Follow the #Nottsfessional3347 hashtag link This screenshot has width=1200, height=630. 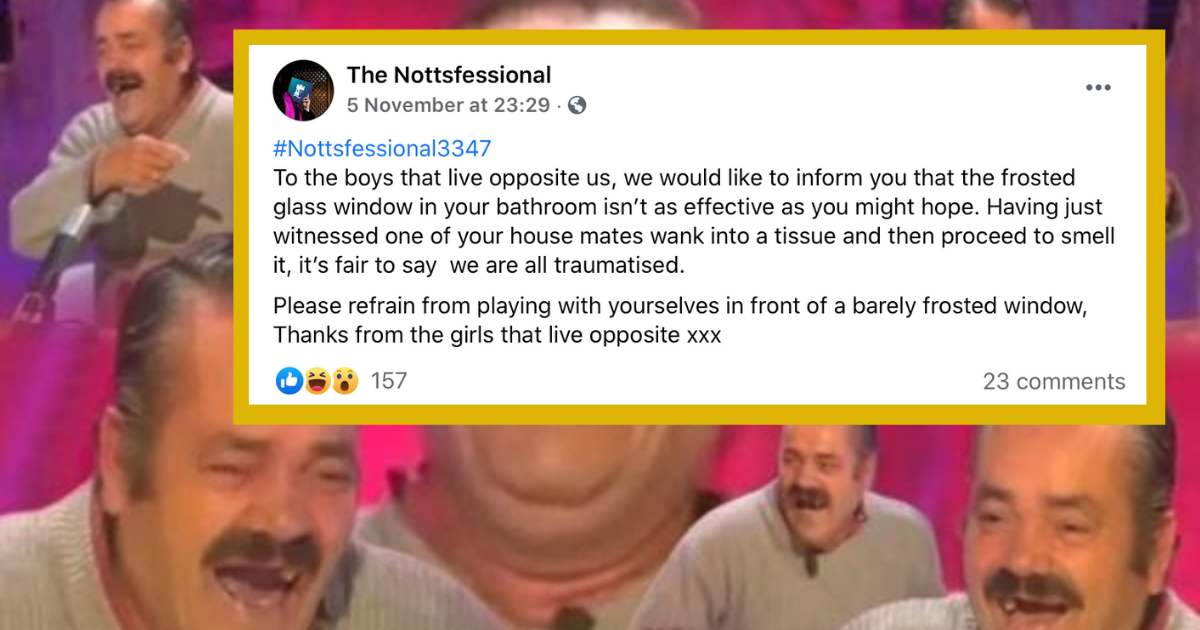pos(382,149)
